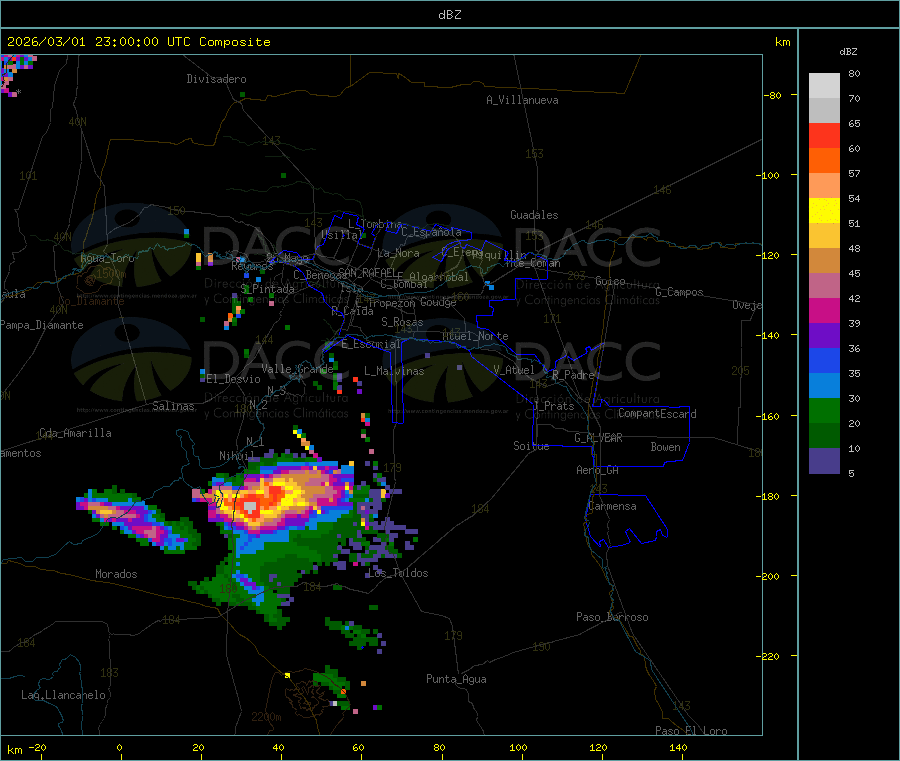Click the timestamp 2026/03/01 23:00:00 UTC Composite
The width and height of the screenshot is (900, 761).
point(138,42)
